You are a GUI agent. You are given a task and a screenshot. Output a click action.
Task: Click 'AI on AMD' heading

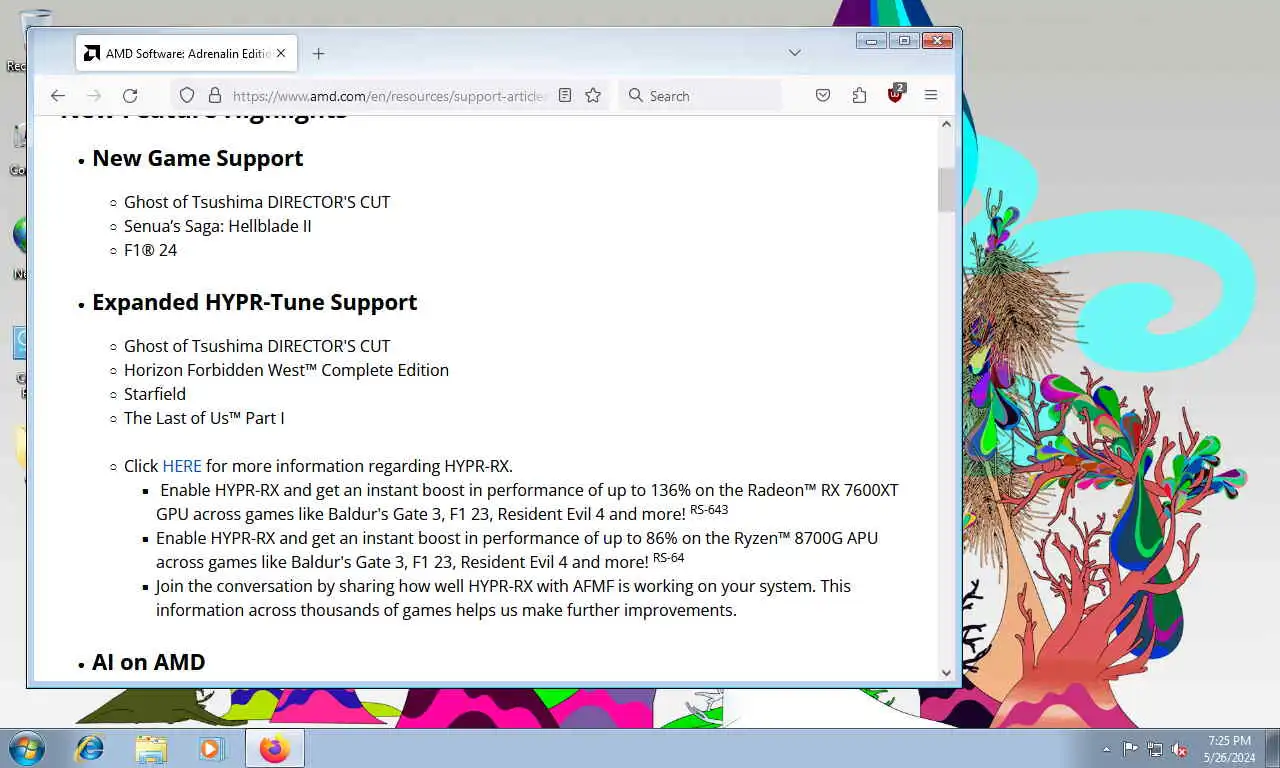coord(149,662)
